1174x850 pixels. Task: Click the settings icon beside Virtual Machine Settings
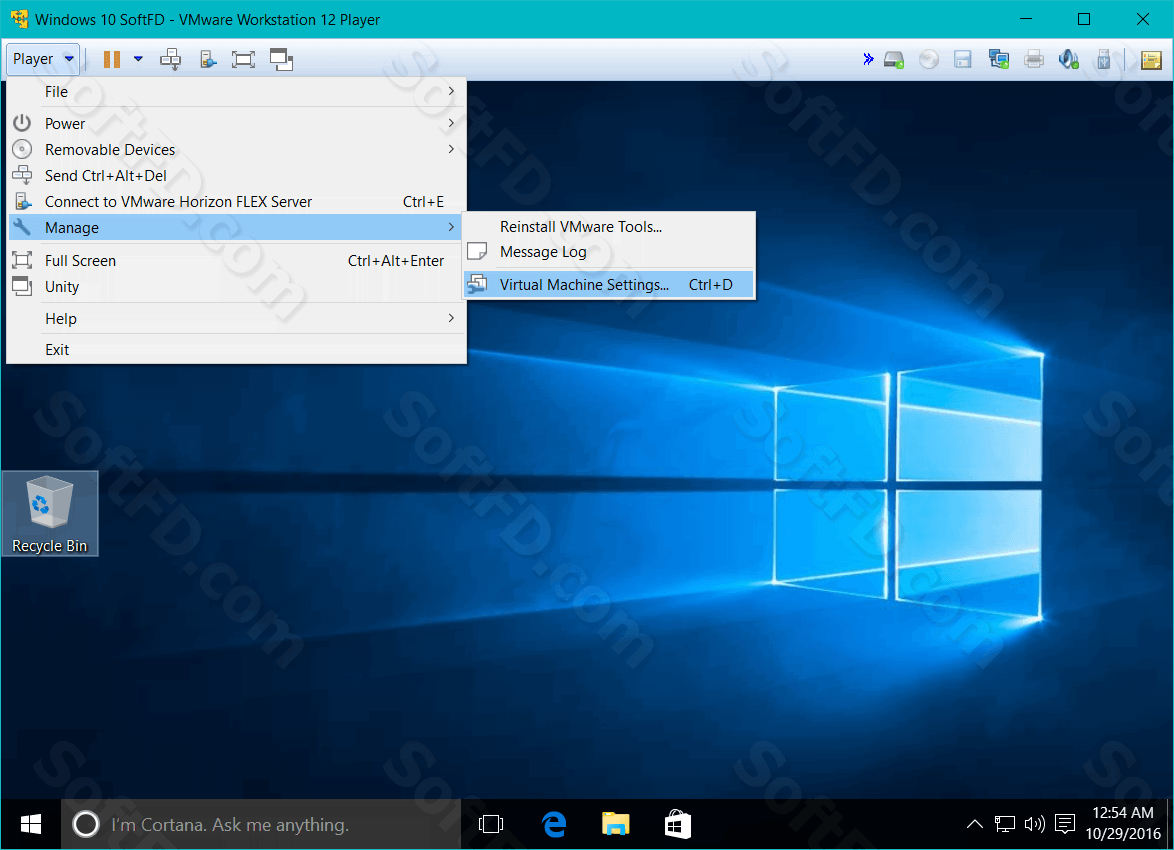point(477,284)
